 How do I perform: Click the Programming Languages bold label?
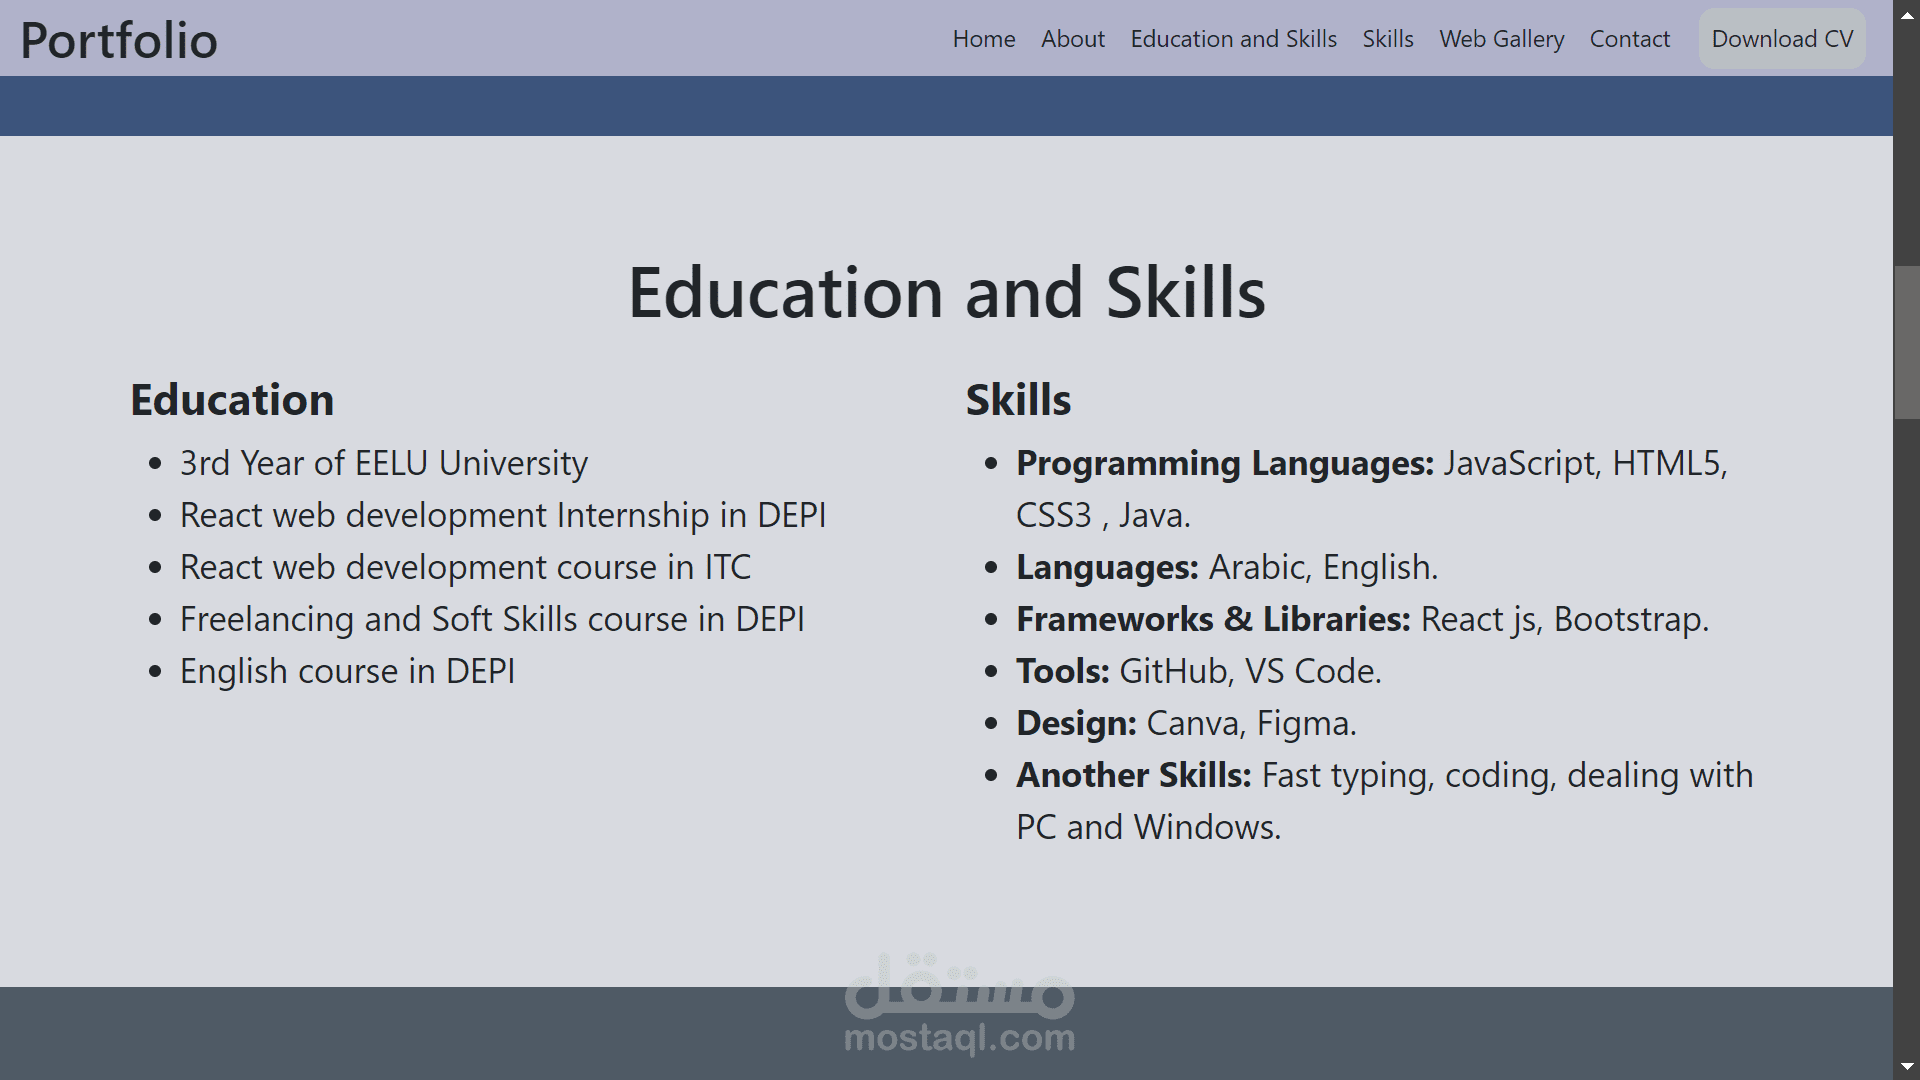click(x=1224, y=463)
